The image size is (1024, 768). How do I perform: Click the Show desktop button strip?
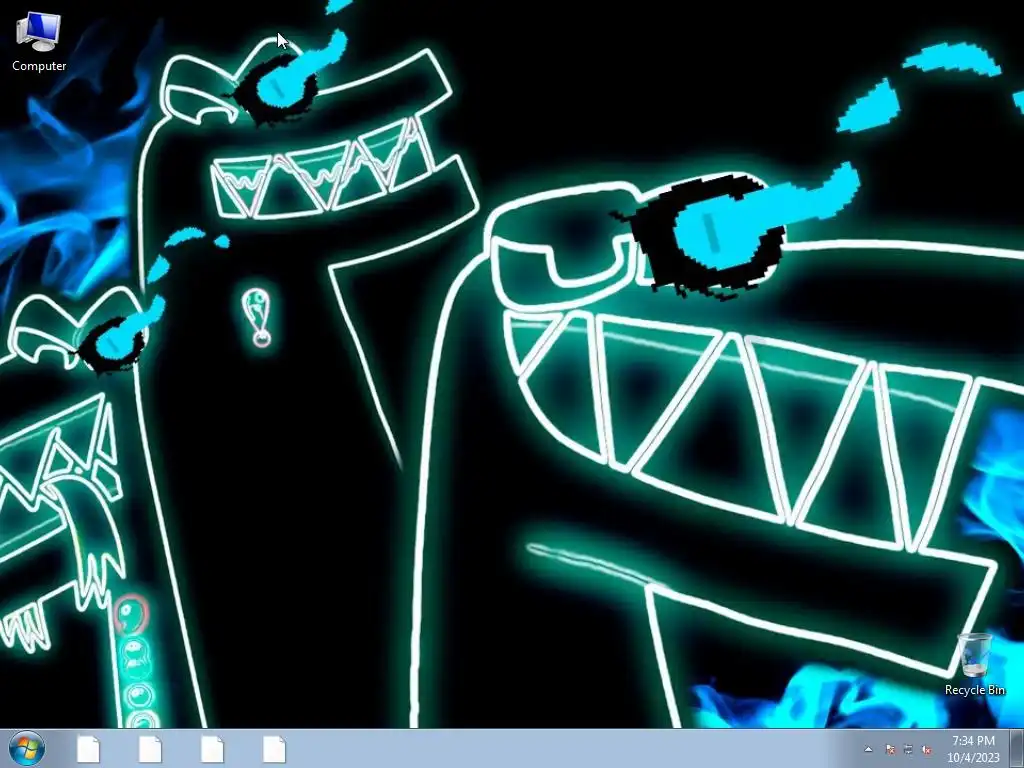tap(1017, 749)
